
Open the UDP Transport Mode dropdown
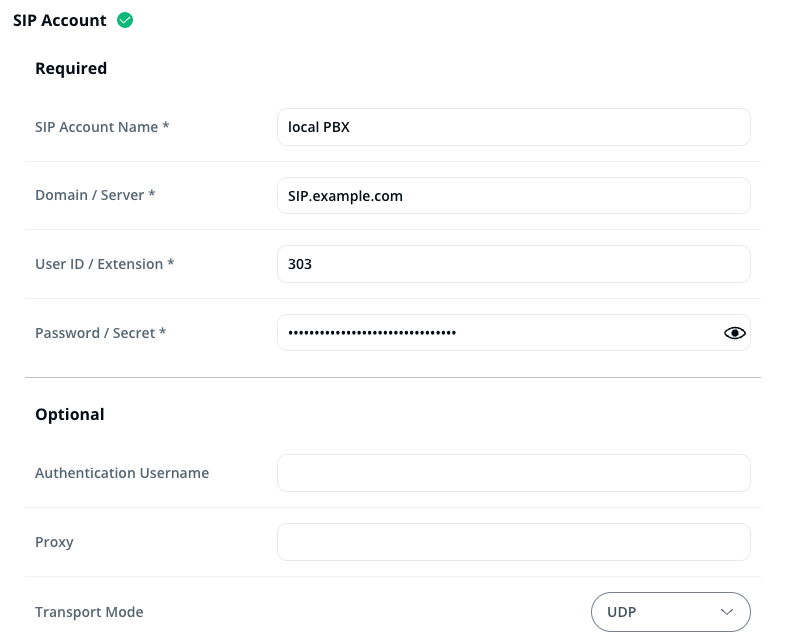point(670,612)
